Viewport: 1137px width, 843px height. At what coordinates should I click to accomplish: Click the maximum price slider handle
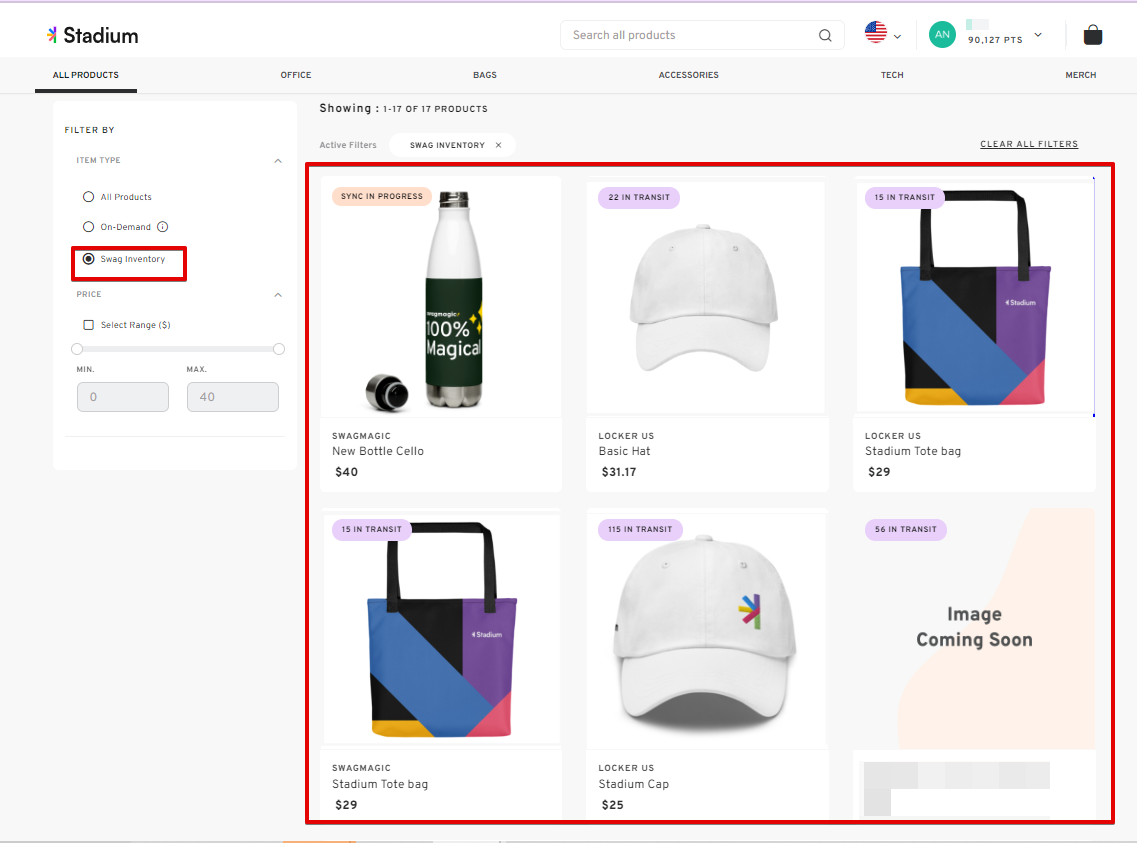[279, 349]
